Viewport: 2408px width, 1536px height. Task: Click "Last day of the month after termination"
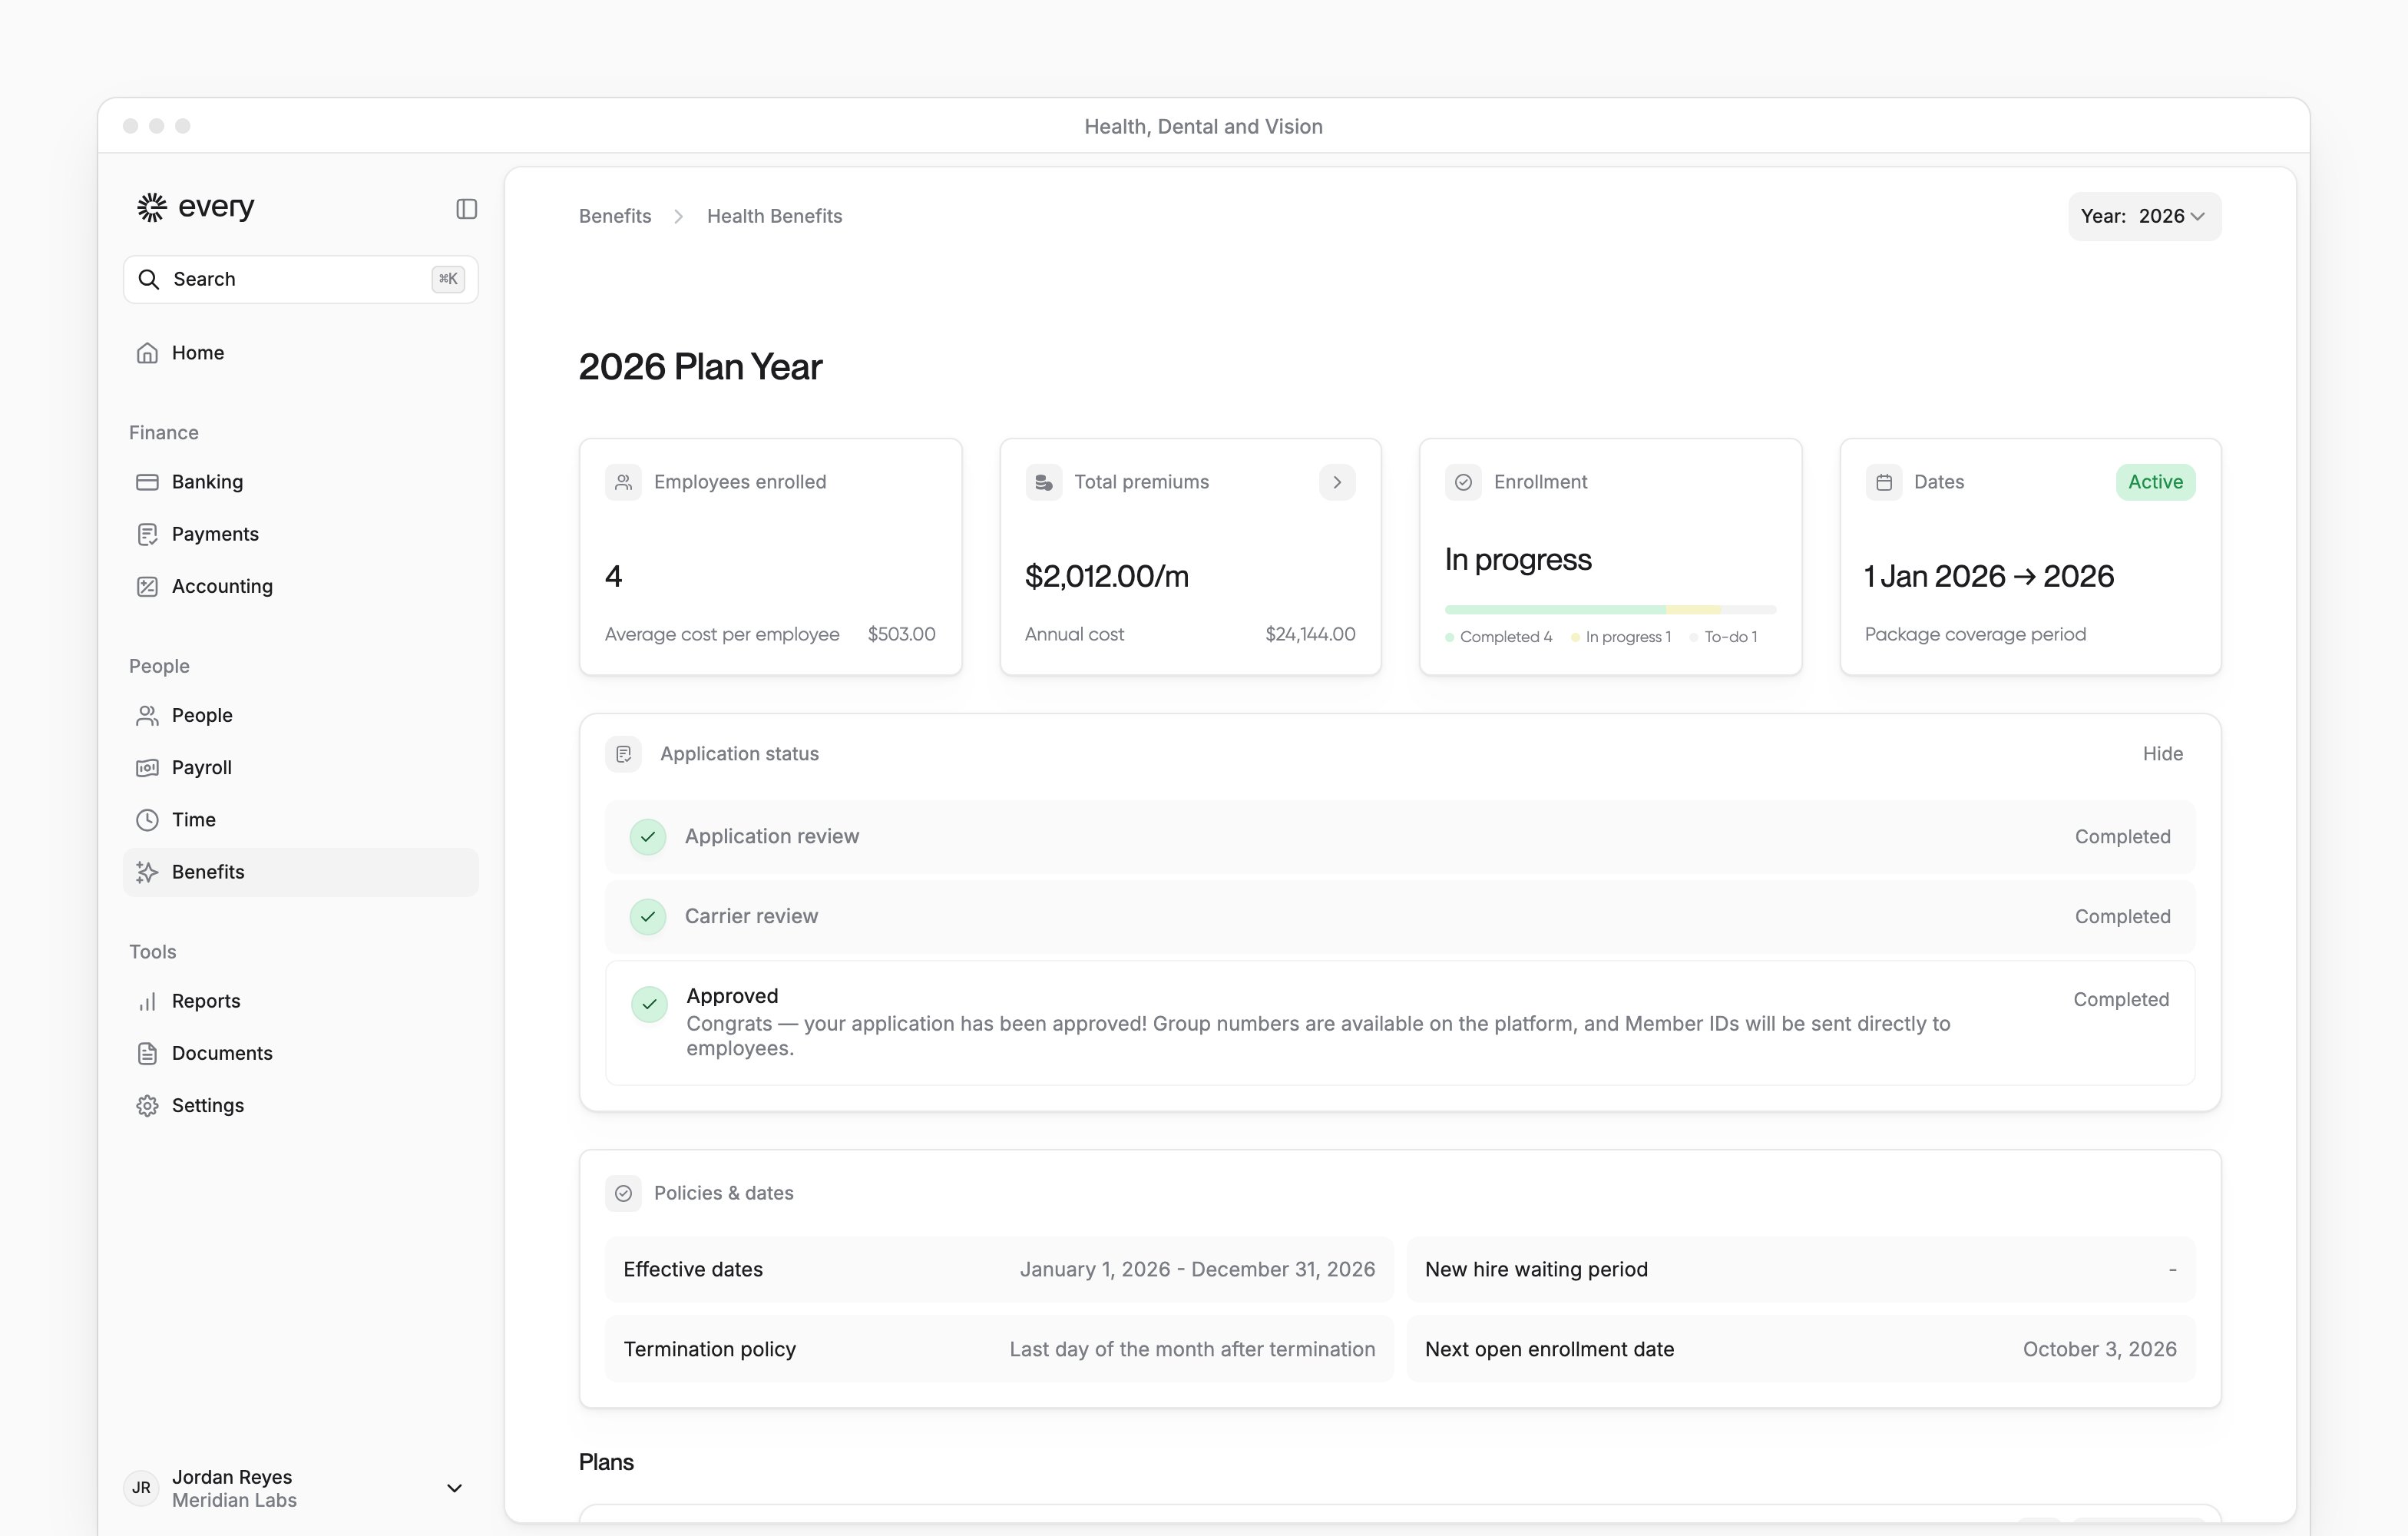tap(1192, 1349)
